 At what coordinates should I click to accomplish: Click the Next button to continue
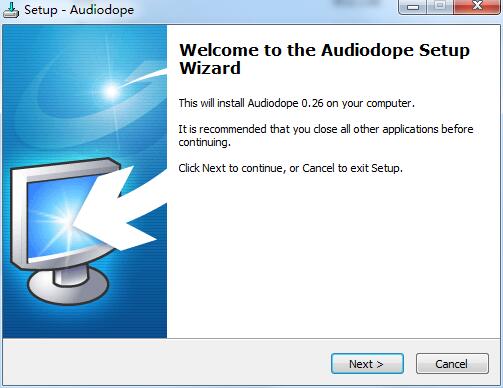pos(367,364)
